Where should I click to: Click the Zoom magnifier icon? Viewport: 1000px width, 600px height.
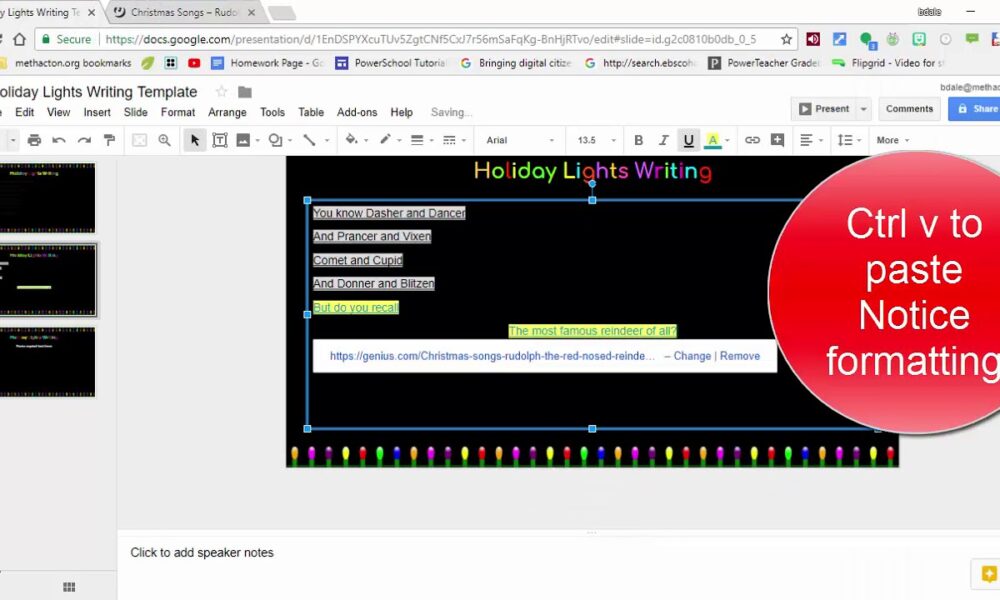[x=165, y=140]
